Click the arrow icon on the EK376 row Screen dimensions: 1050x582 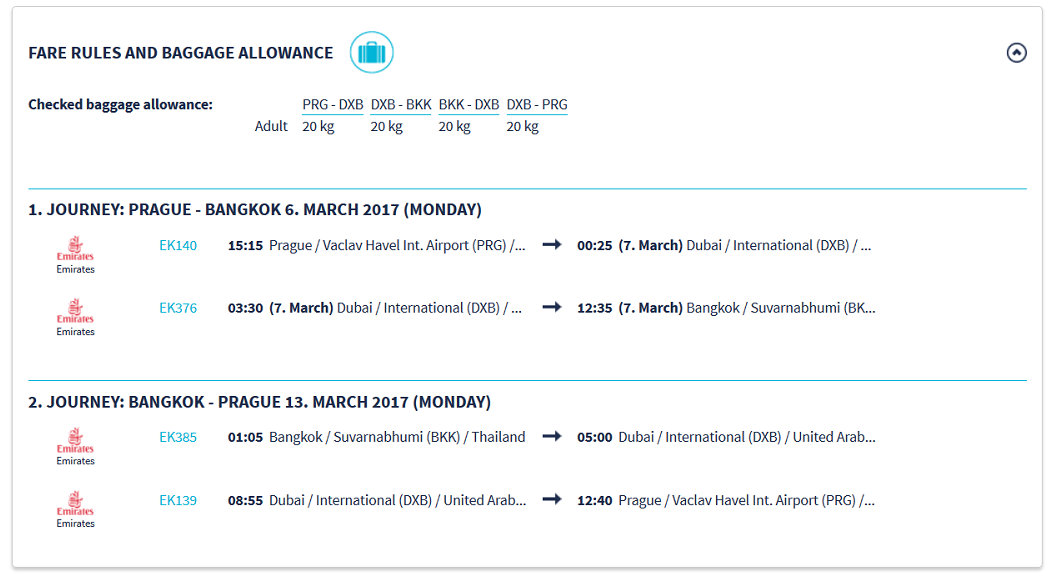(551, 308)
